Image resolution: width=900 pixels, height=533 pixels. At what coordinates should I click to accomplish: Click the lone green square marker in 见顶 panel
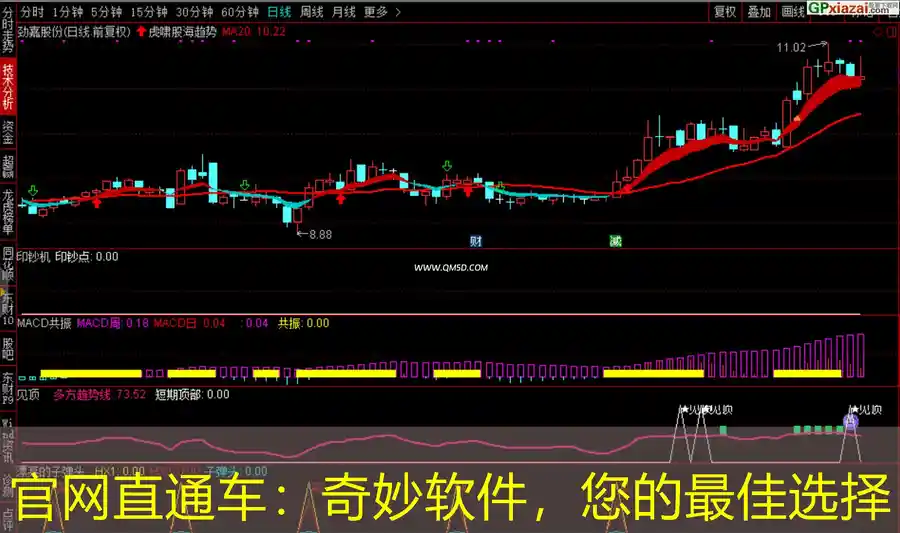723,430
